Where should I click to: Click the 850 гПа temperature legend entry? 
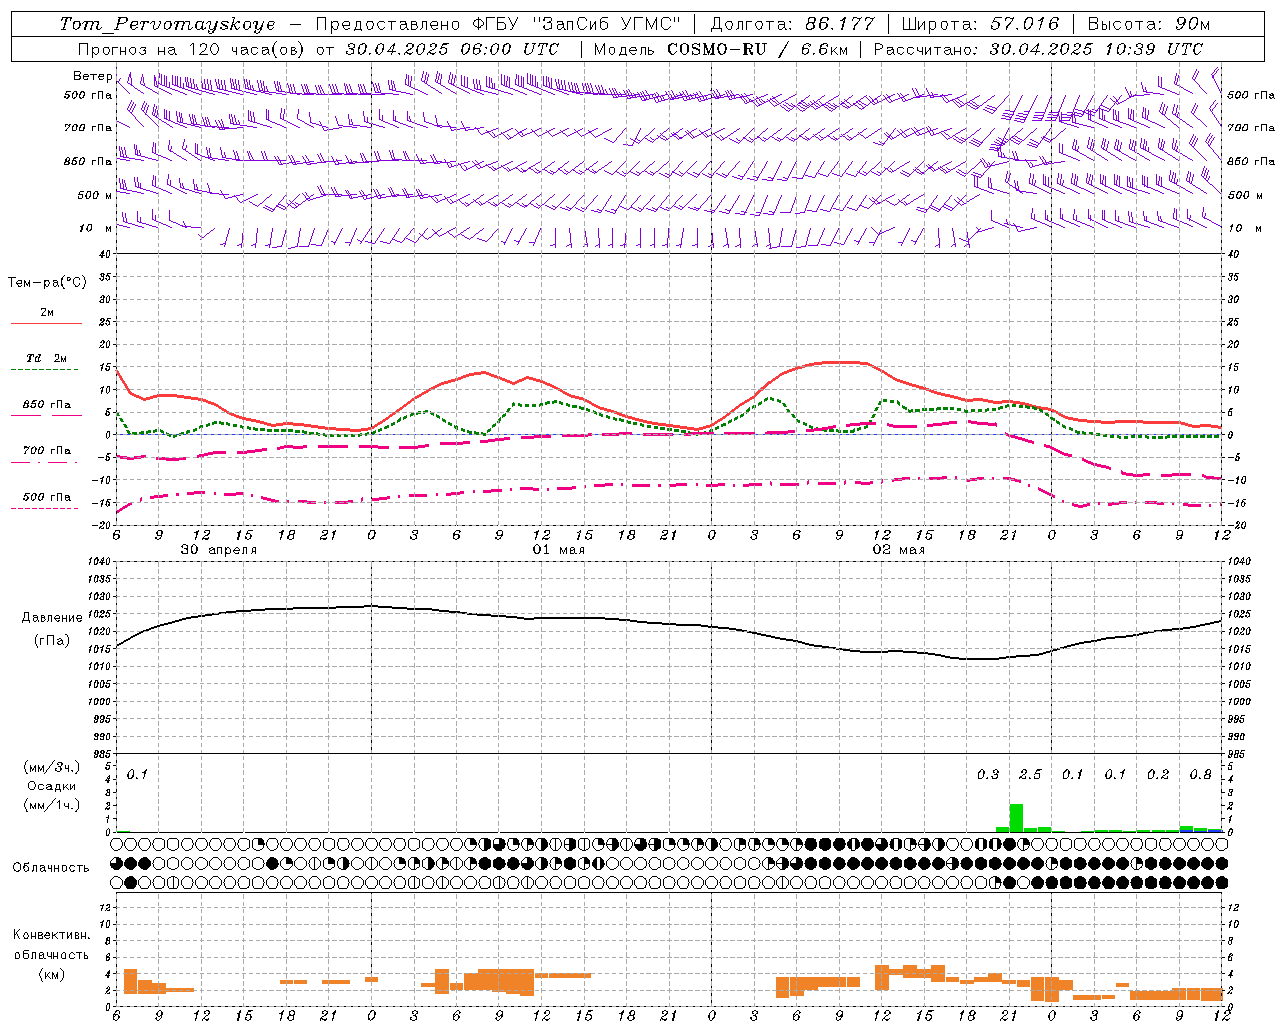point(46,405)
